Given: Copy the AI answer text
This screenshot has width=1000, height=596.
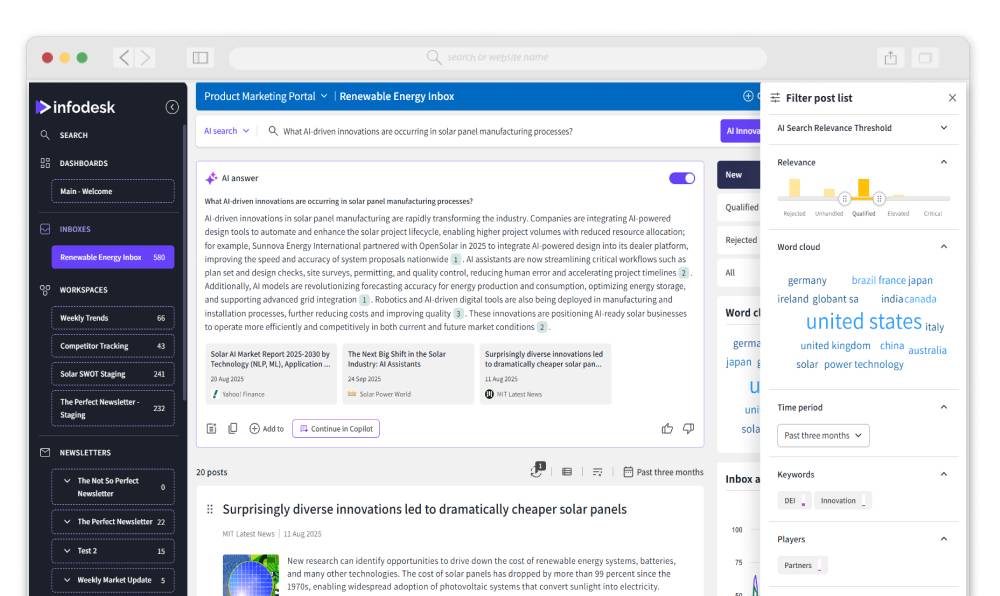Looking at the screenshot, I should coord(233,428).
